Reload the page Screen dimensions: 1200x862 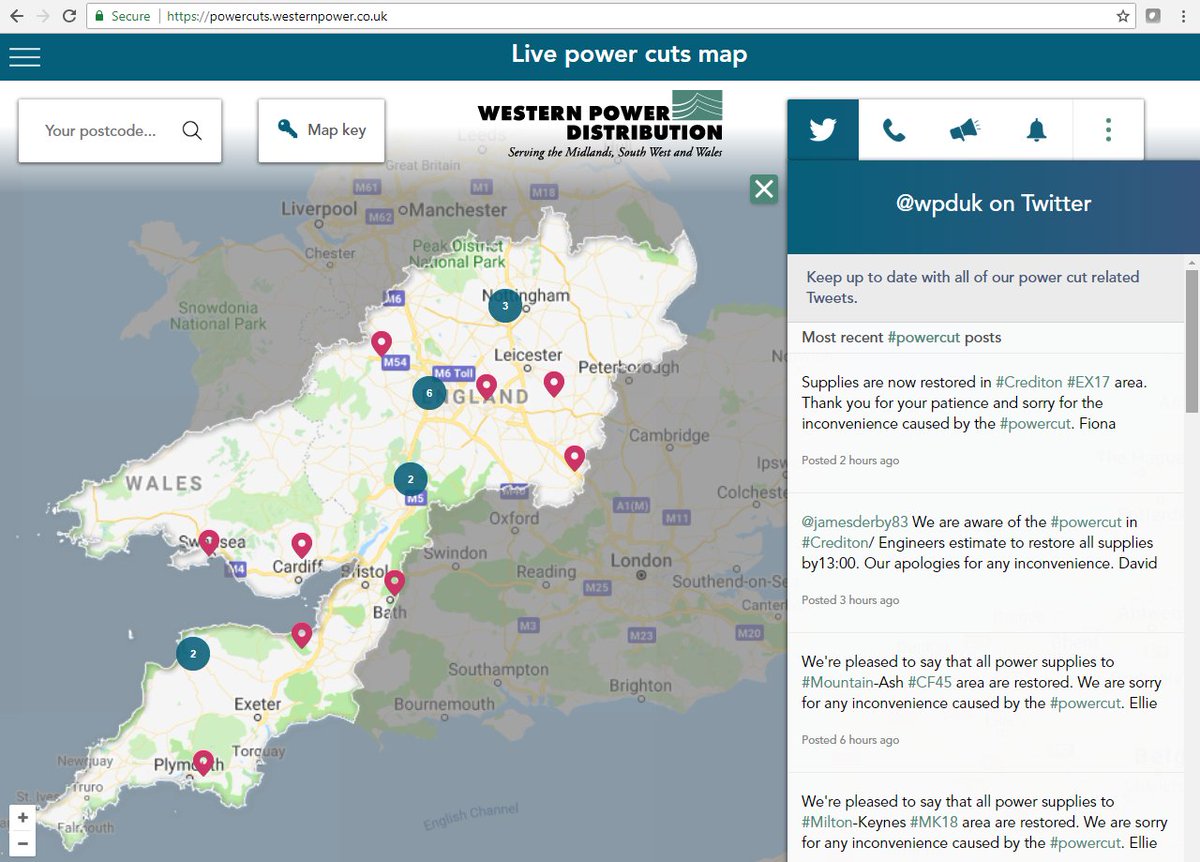click(x=69, y=16)
